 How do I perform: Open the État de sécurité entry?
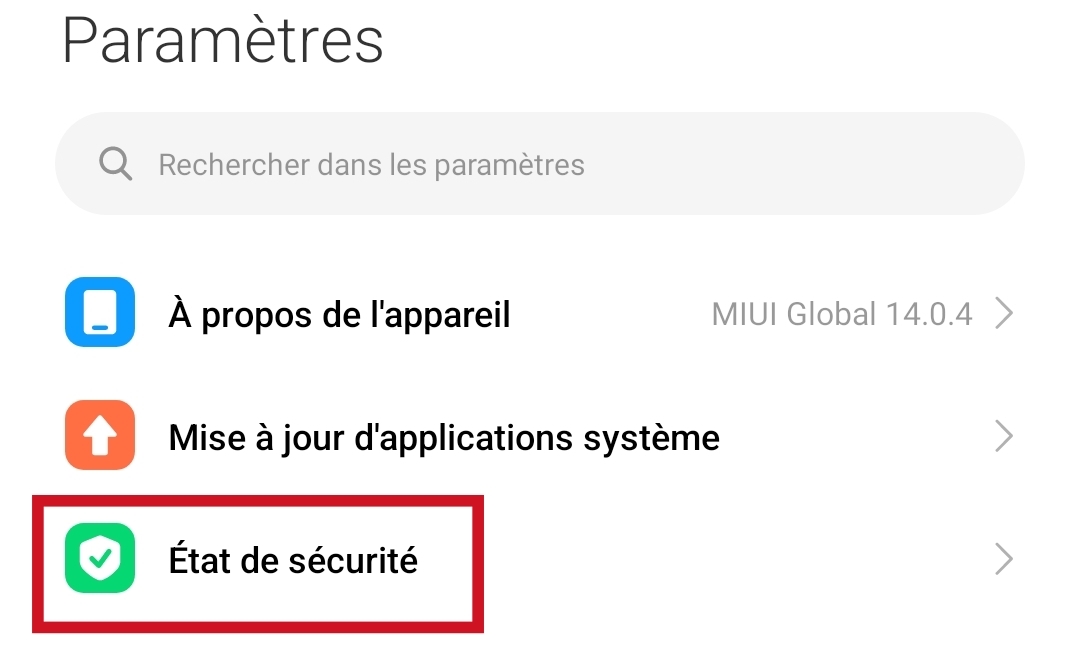tap(293, 560)
